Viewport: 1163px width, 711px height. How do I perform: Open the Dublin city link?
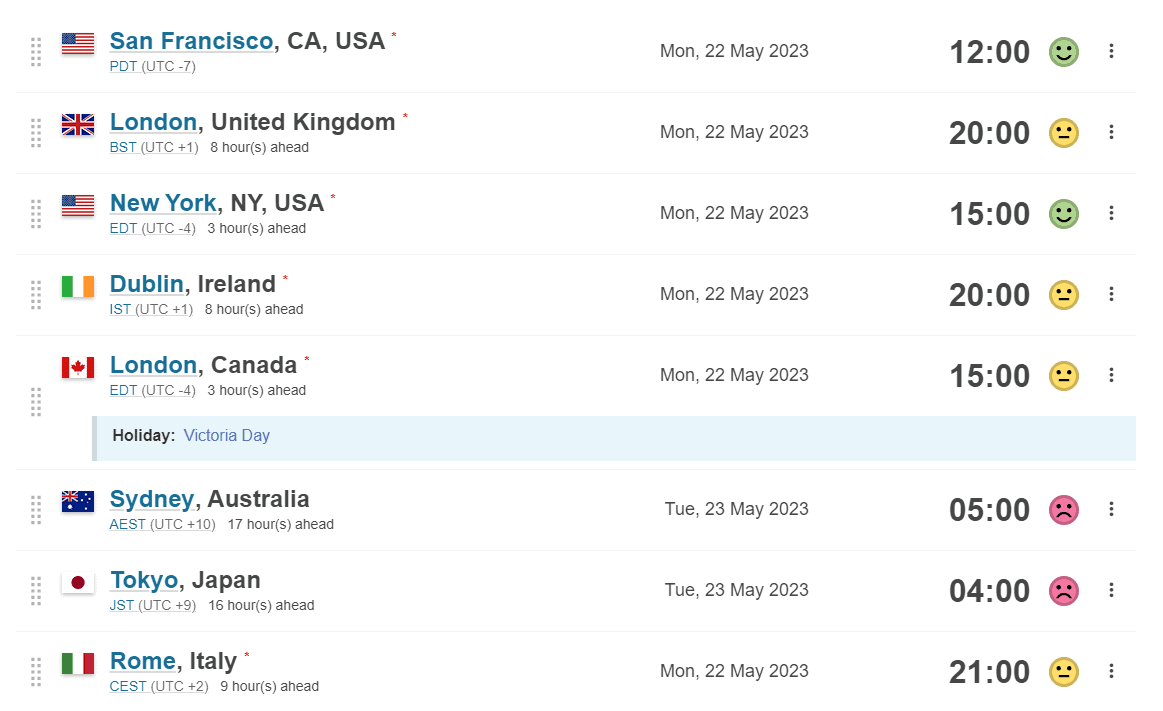click(146, 284)
